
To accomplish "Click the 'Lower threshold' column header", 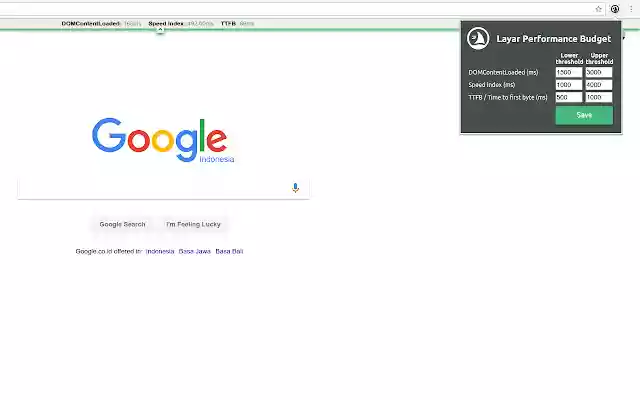I will tap(569, 58).
